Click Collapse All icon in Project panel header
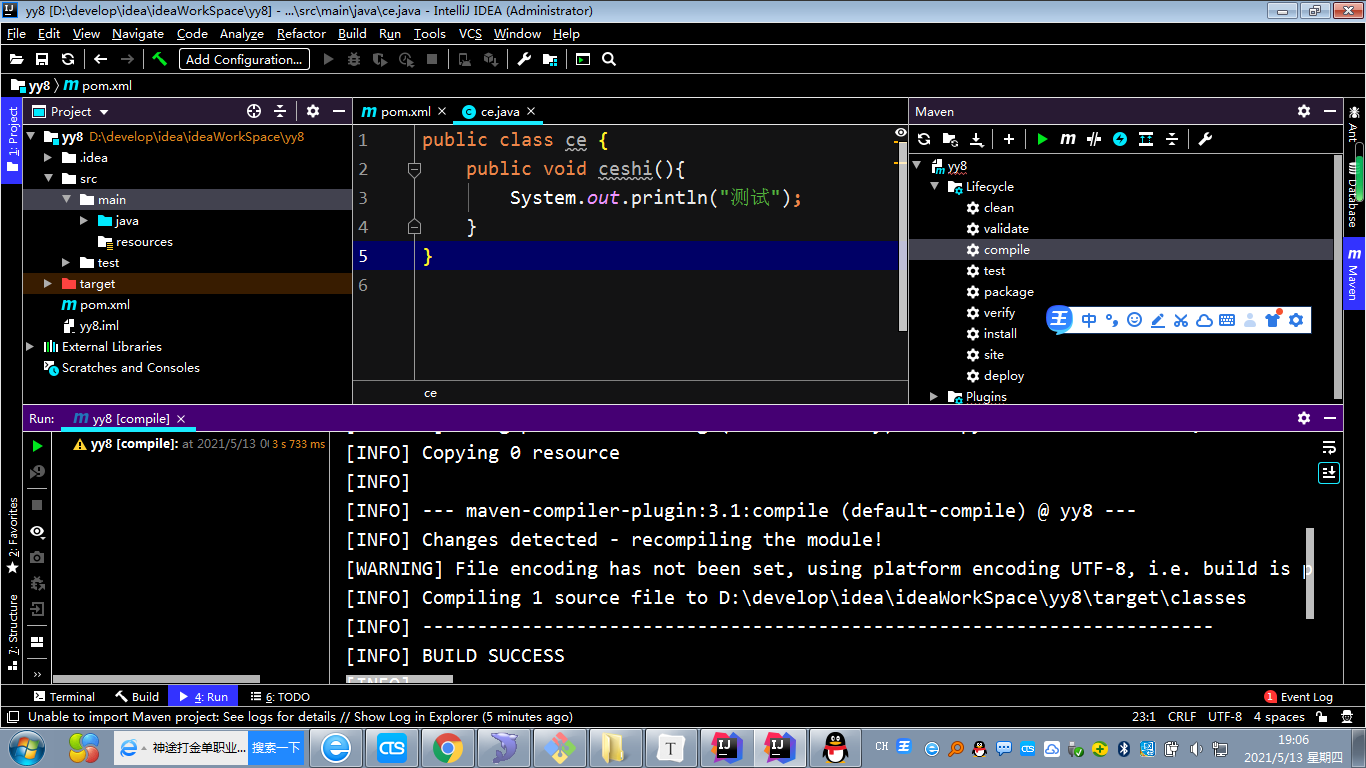Screen dimensions: 1366x768 (x=280, y=111)
